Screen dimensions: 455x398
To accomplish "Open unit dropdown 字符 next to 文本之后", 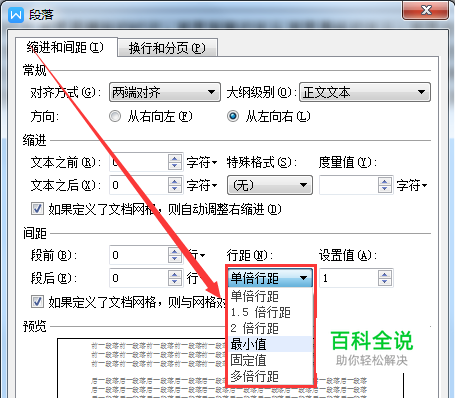I will coord(202,185).
